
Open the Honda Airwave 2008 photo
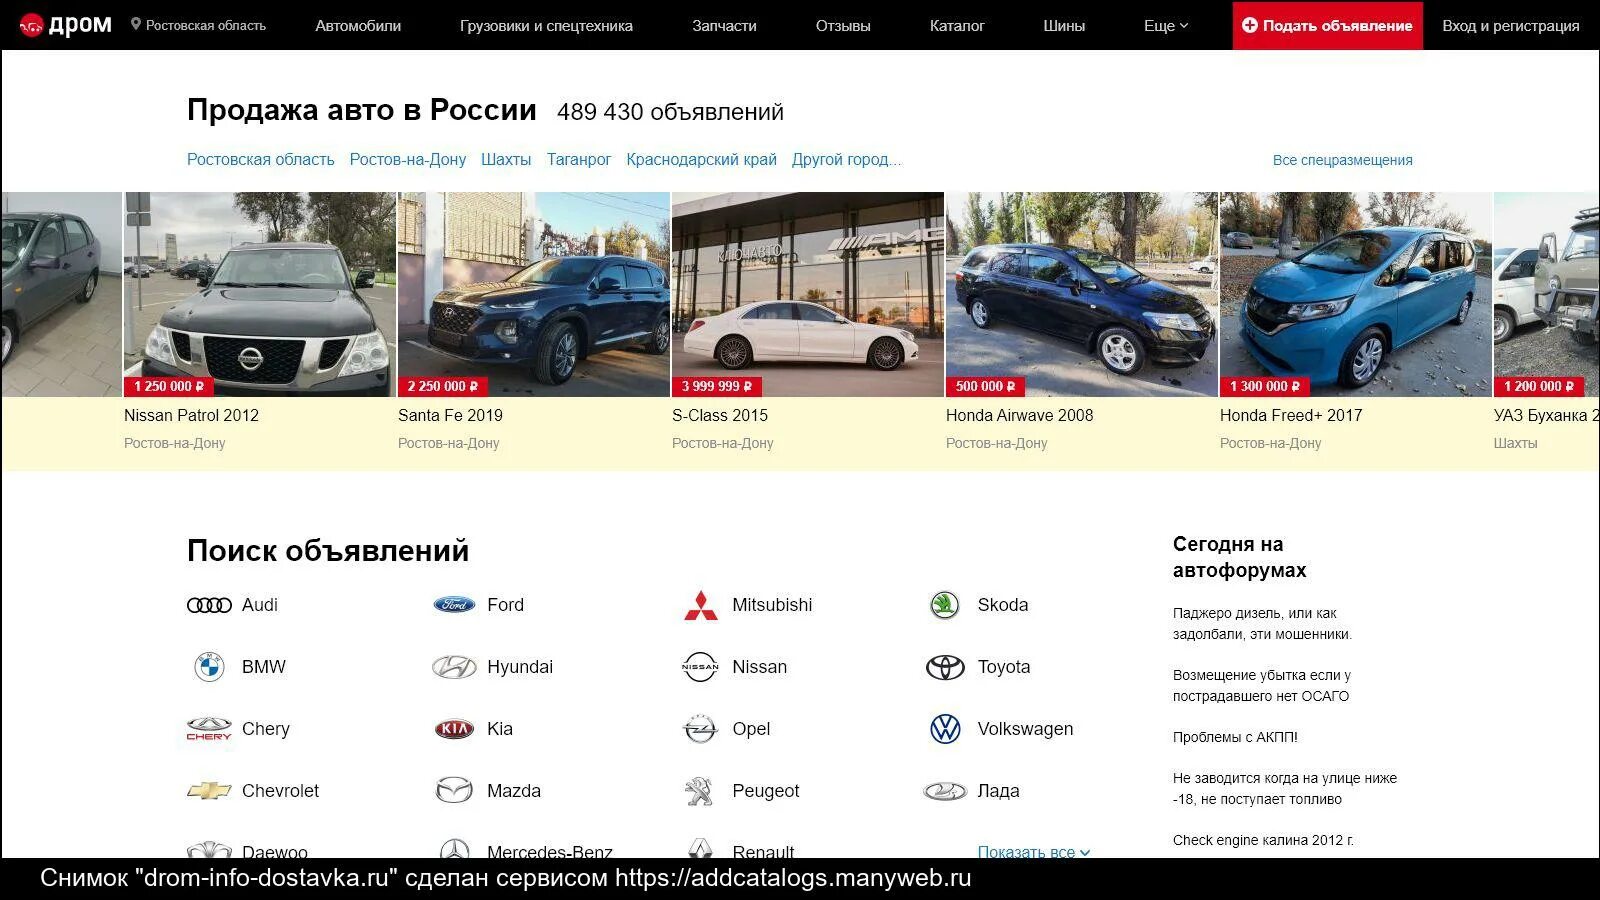(1082, 294)
